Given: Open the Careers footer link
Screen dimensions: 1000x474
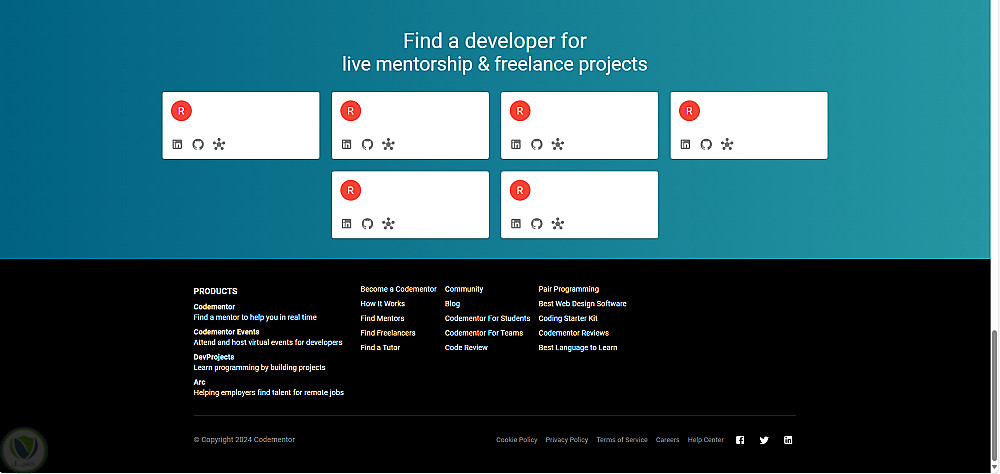Looking at the screenshot, I should [667, 440].
